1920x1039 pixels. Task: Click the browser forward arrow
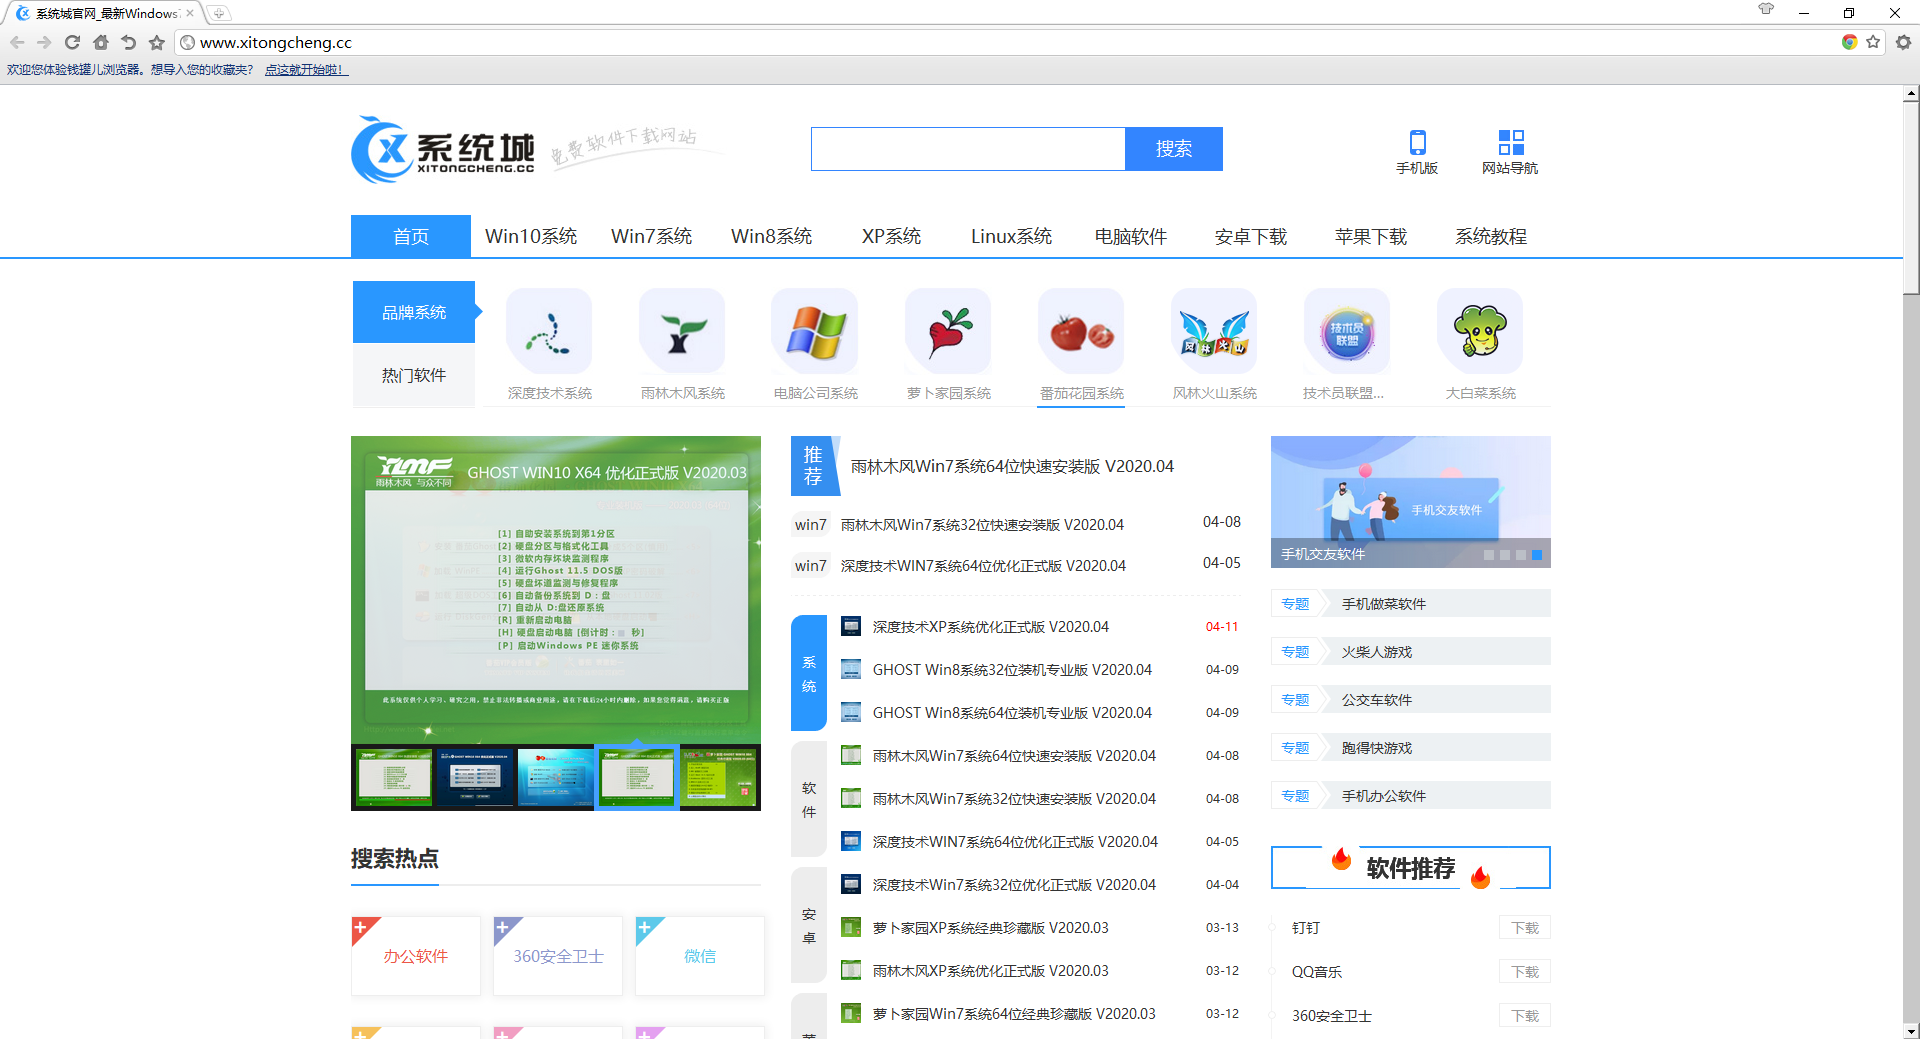coord(44,42)
